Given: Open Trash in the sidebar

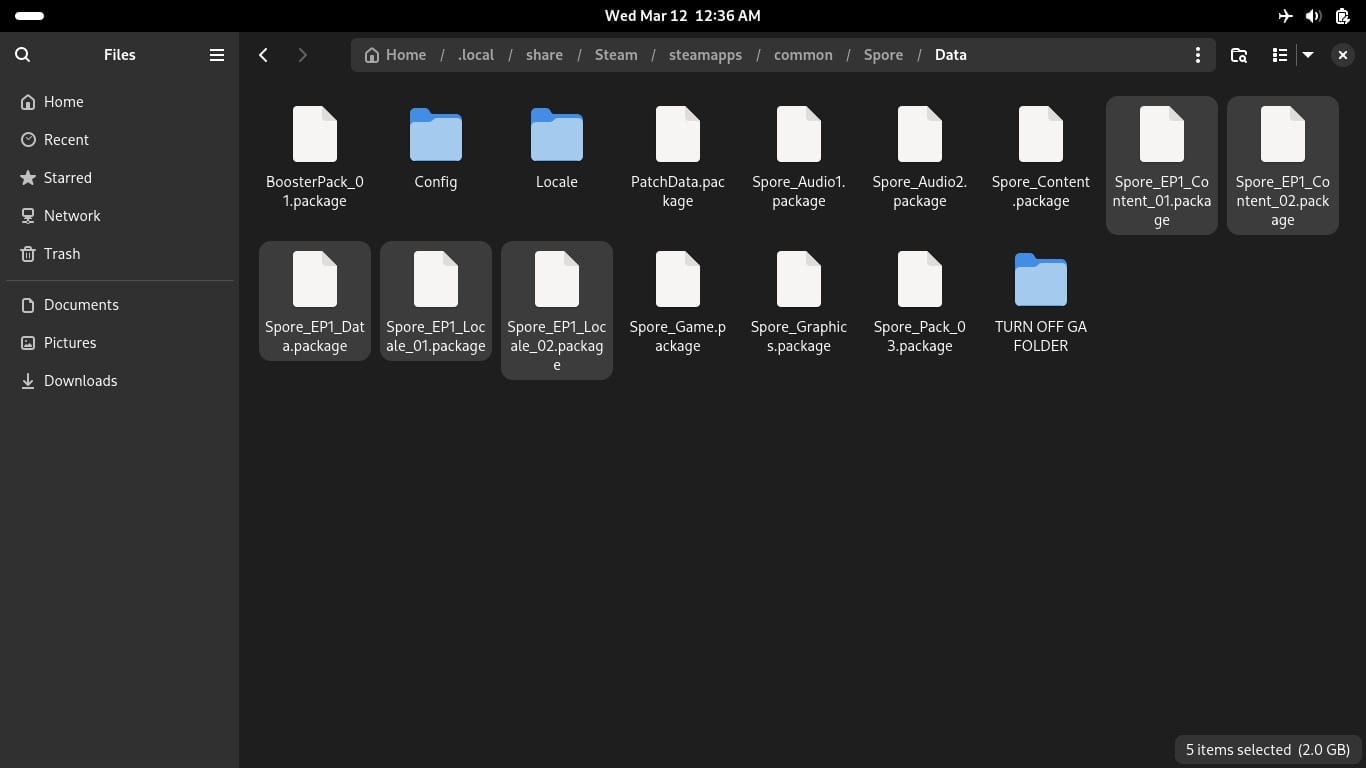Looking at the screenshot, I should tap(119, 254).
